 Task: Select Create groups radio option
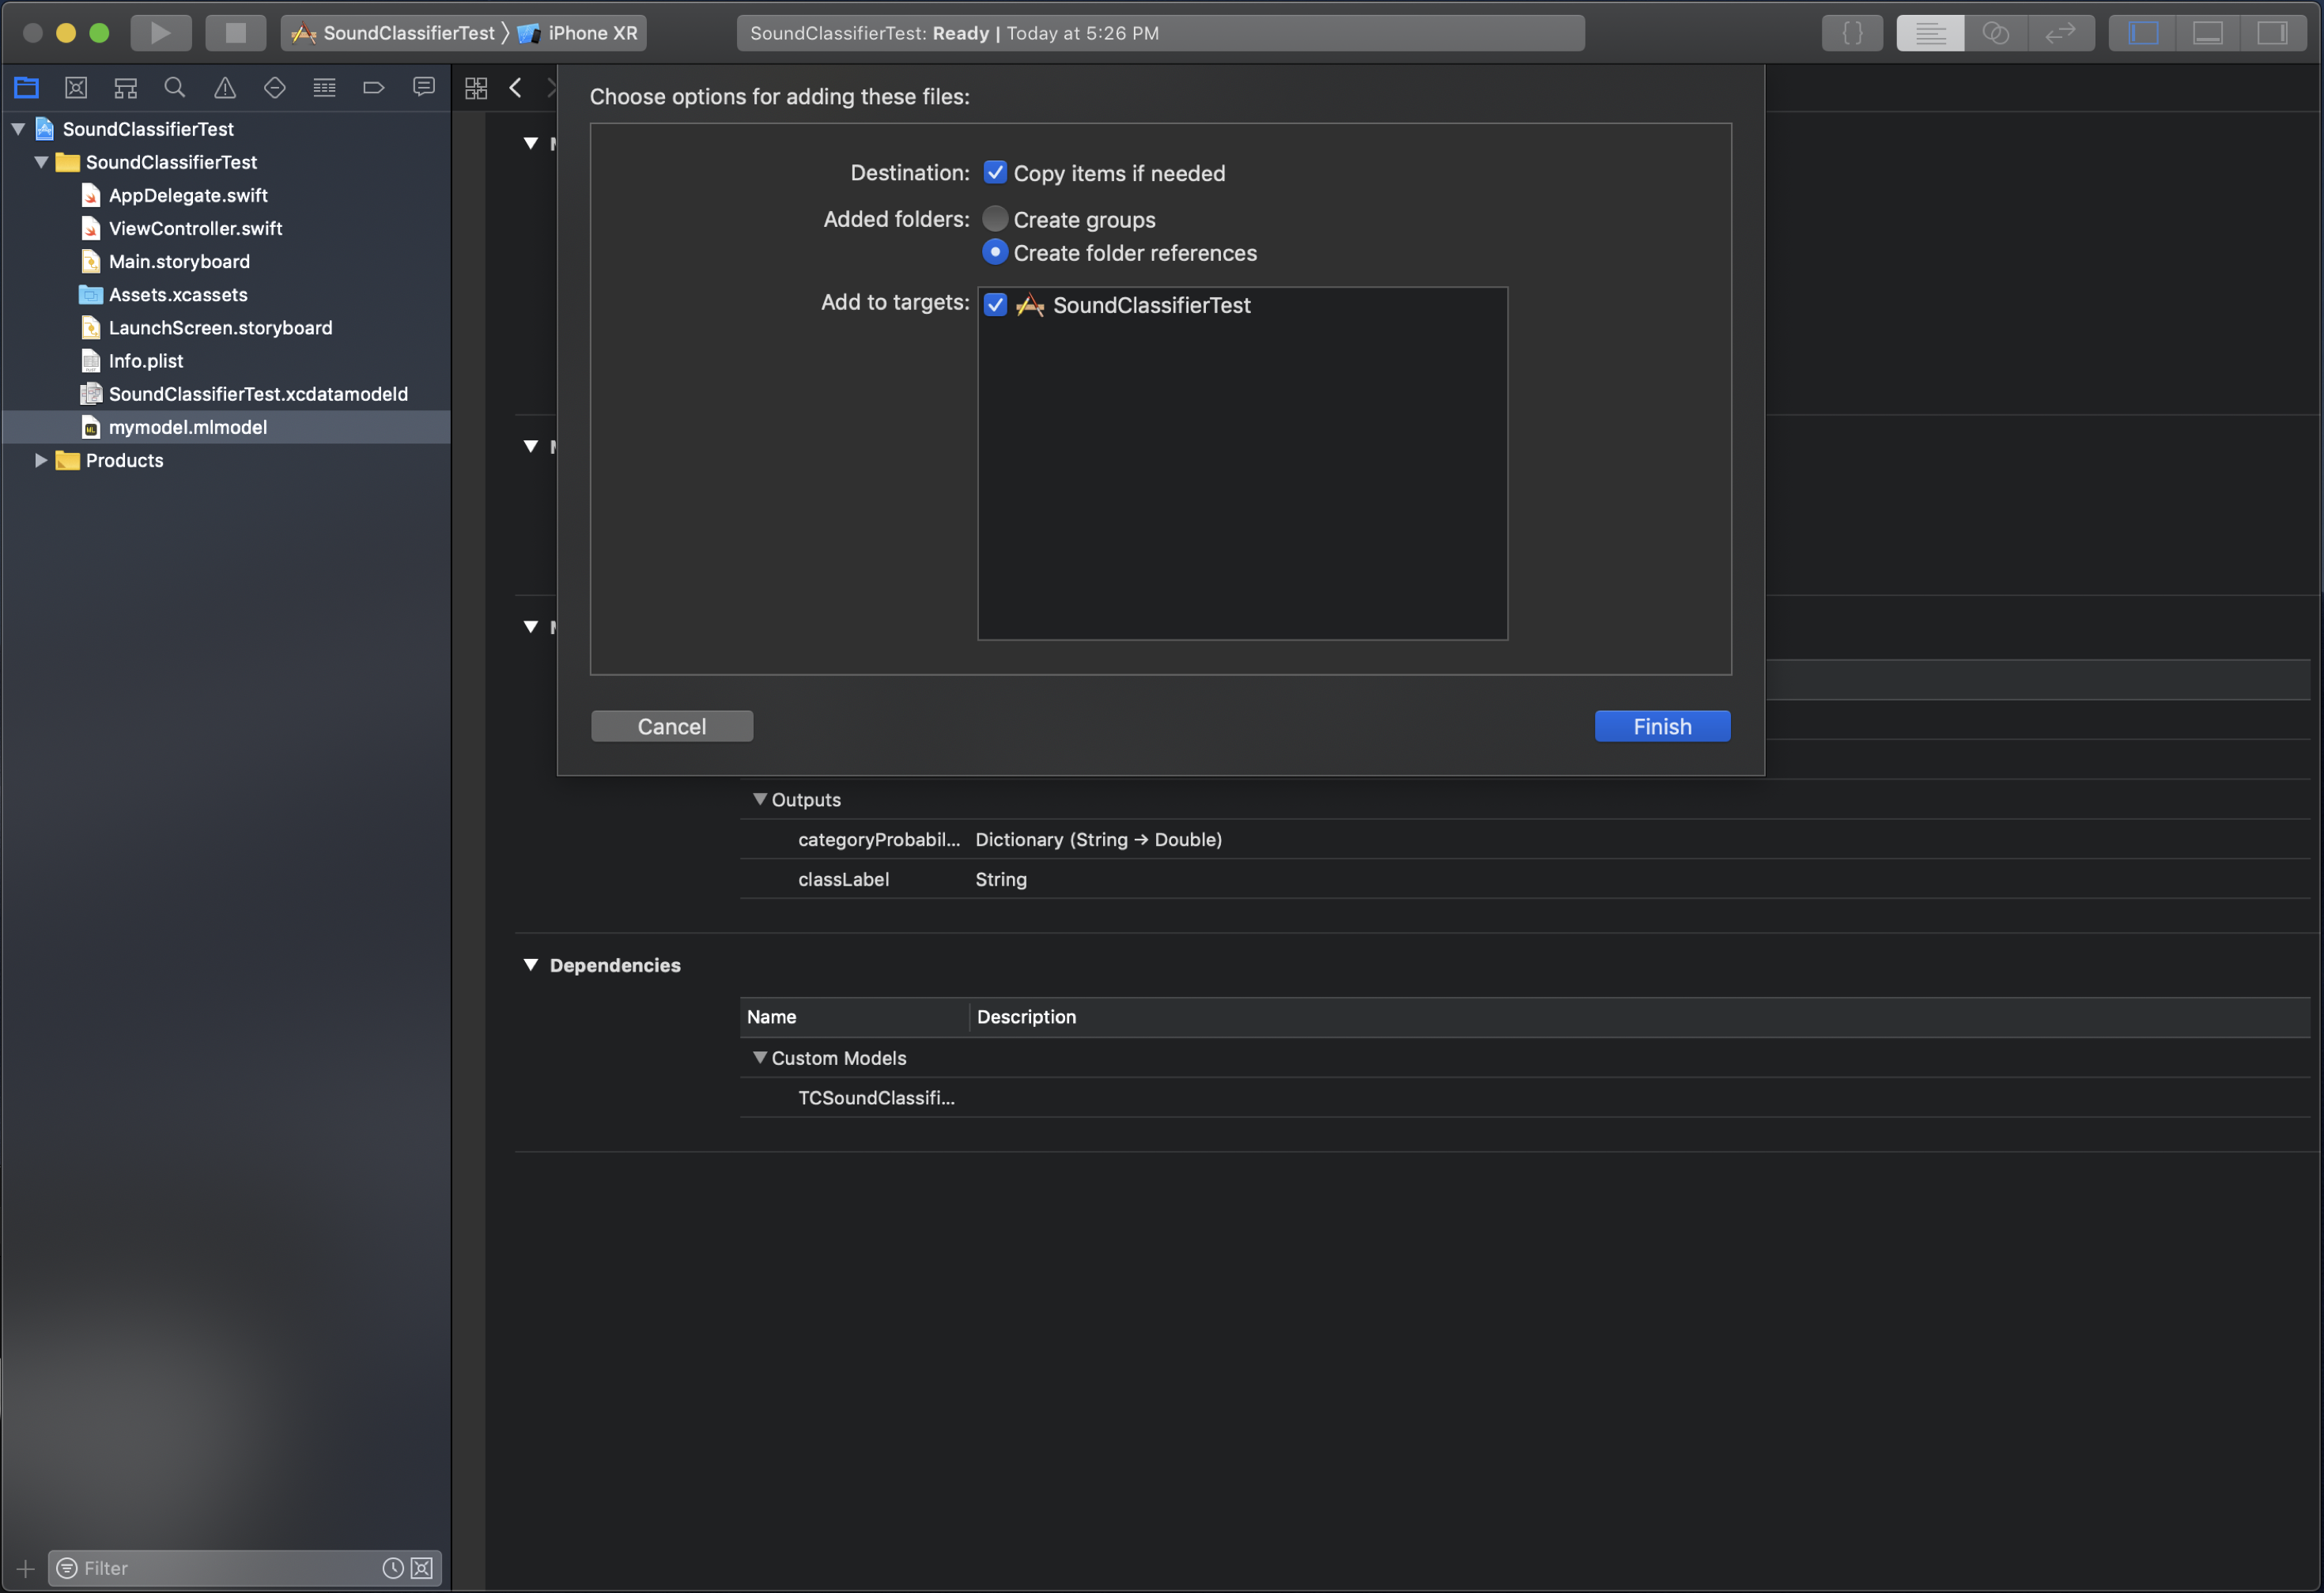coord(995,218)
